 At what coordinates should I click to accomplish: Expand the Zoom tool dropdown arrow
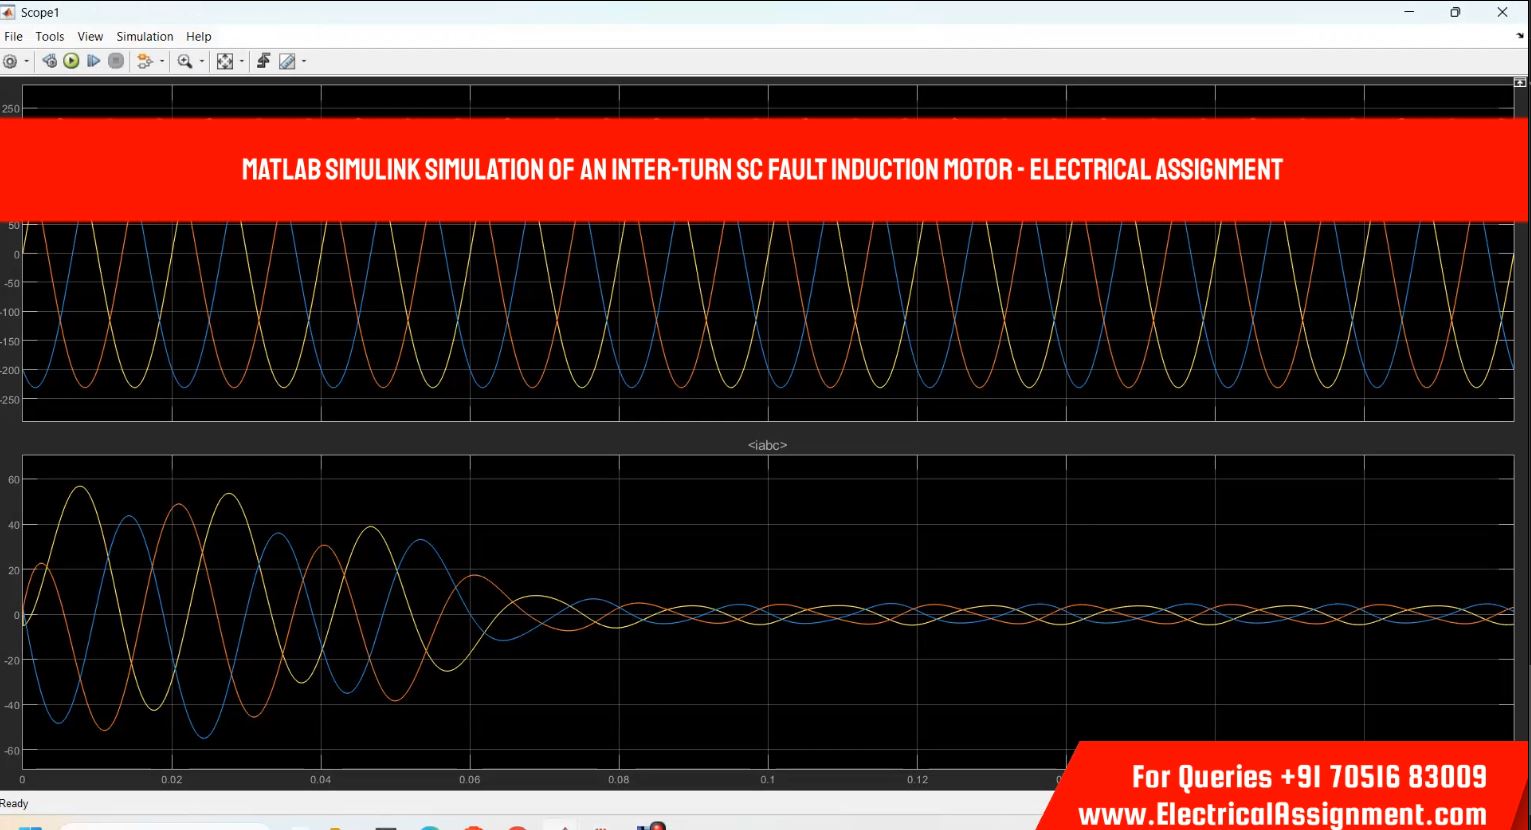click(202, 61)
